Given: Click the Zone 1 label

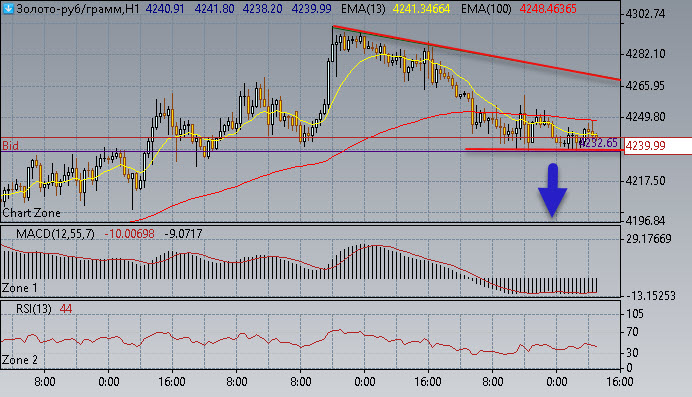Looking at the screenshot, I should click(19, 288).
